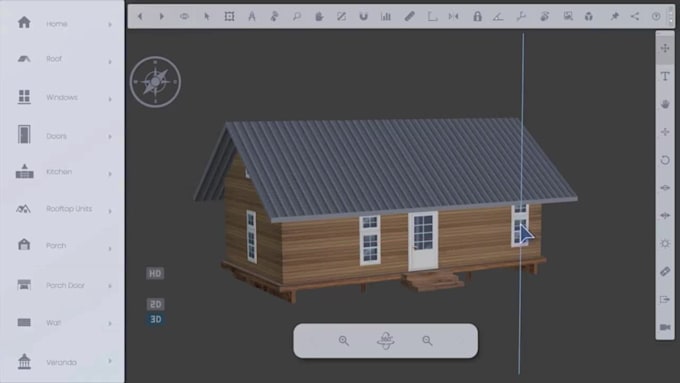Toggle the padlock lock icon
This screenshot has width=680, height=383.
tap(477, 16)
